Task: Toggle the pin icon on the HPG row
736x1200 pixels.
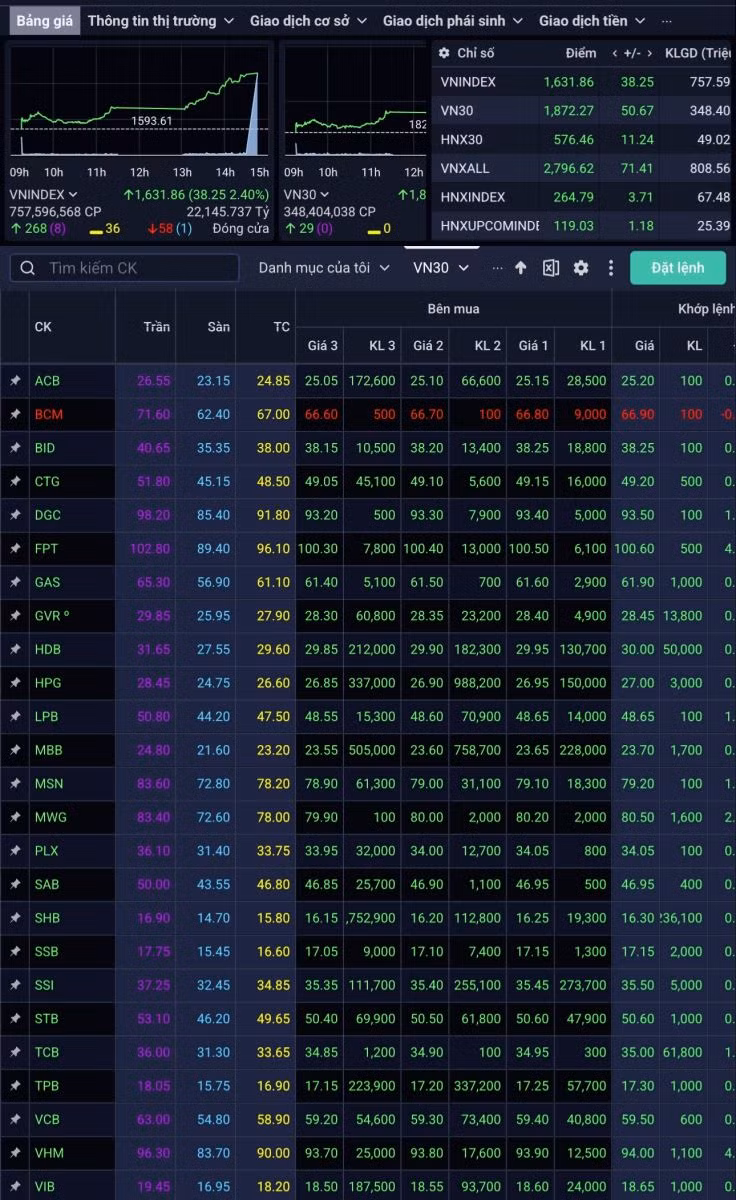Action: click(15, 682)
